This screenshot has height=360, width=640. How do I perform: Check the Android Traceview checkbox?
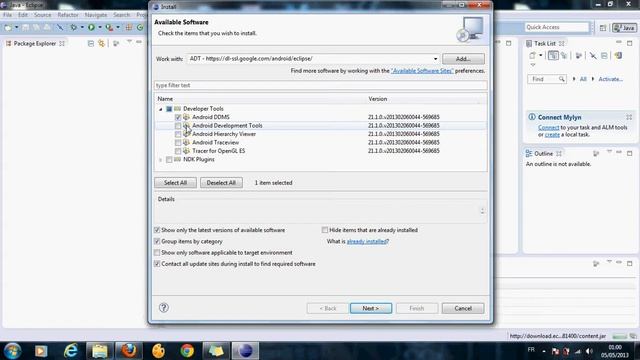click(x=178, y=143)
